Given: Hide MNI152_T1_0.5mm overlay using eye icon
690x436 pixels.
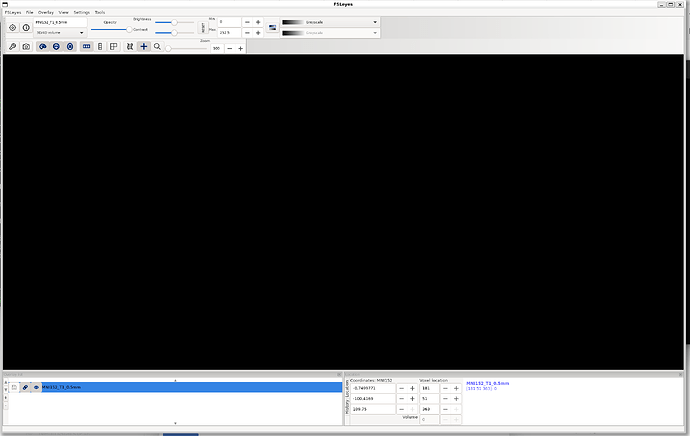Looking at the screenshot, I should coord(36,386).
